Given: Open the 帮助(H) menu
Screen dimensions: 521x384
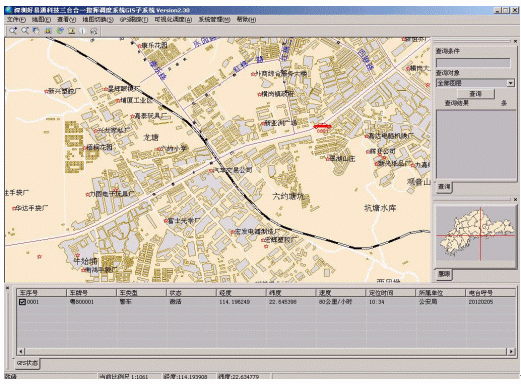Looking at the screenshot, I should click(x=246, y=20).
